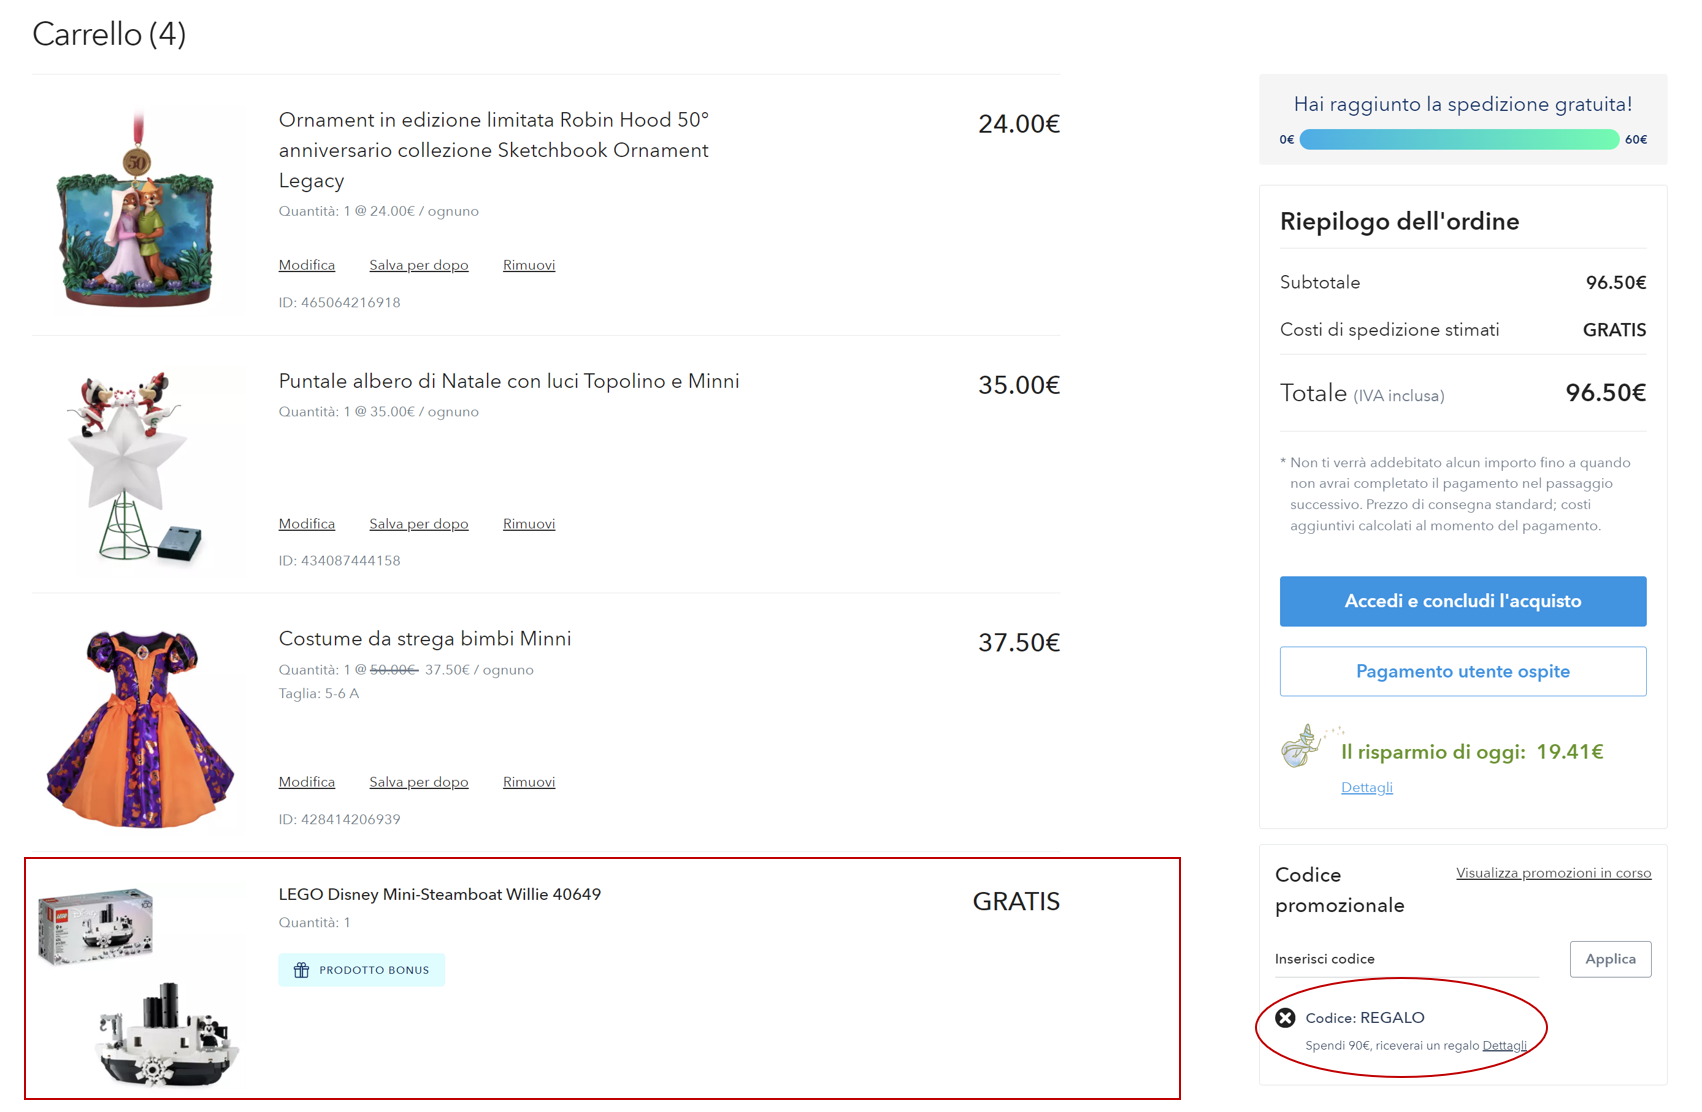This screenshot has height=1112, width=1702.
Task: Edit the Robin Hood ornament with Modifica
Action: tap(306, 265)
